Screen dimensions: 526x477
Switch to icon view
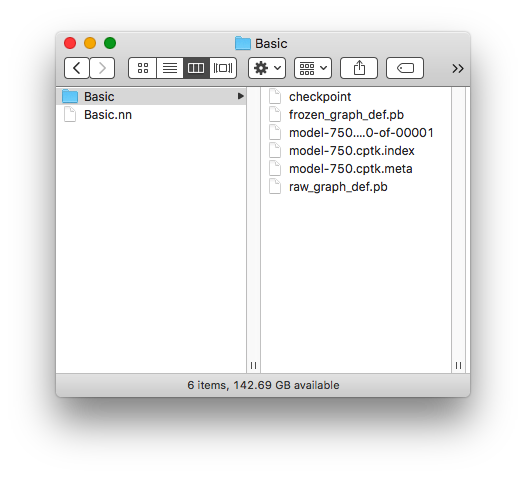[143, 68]
